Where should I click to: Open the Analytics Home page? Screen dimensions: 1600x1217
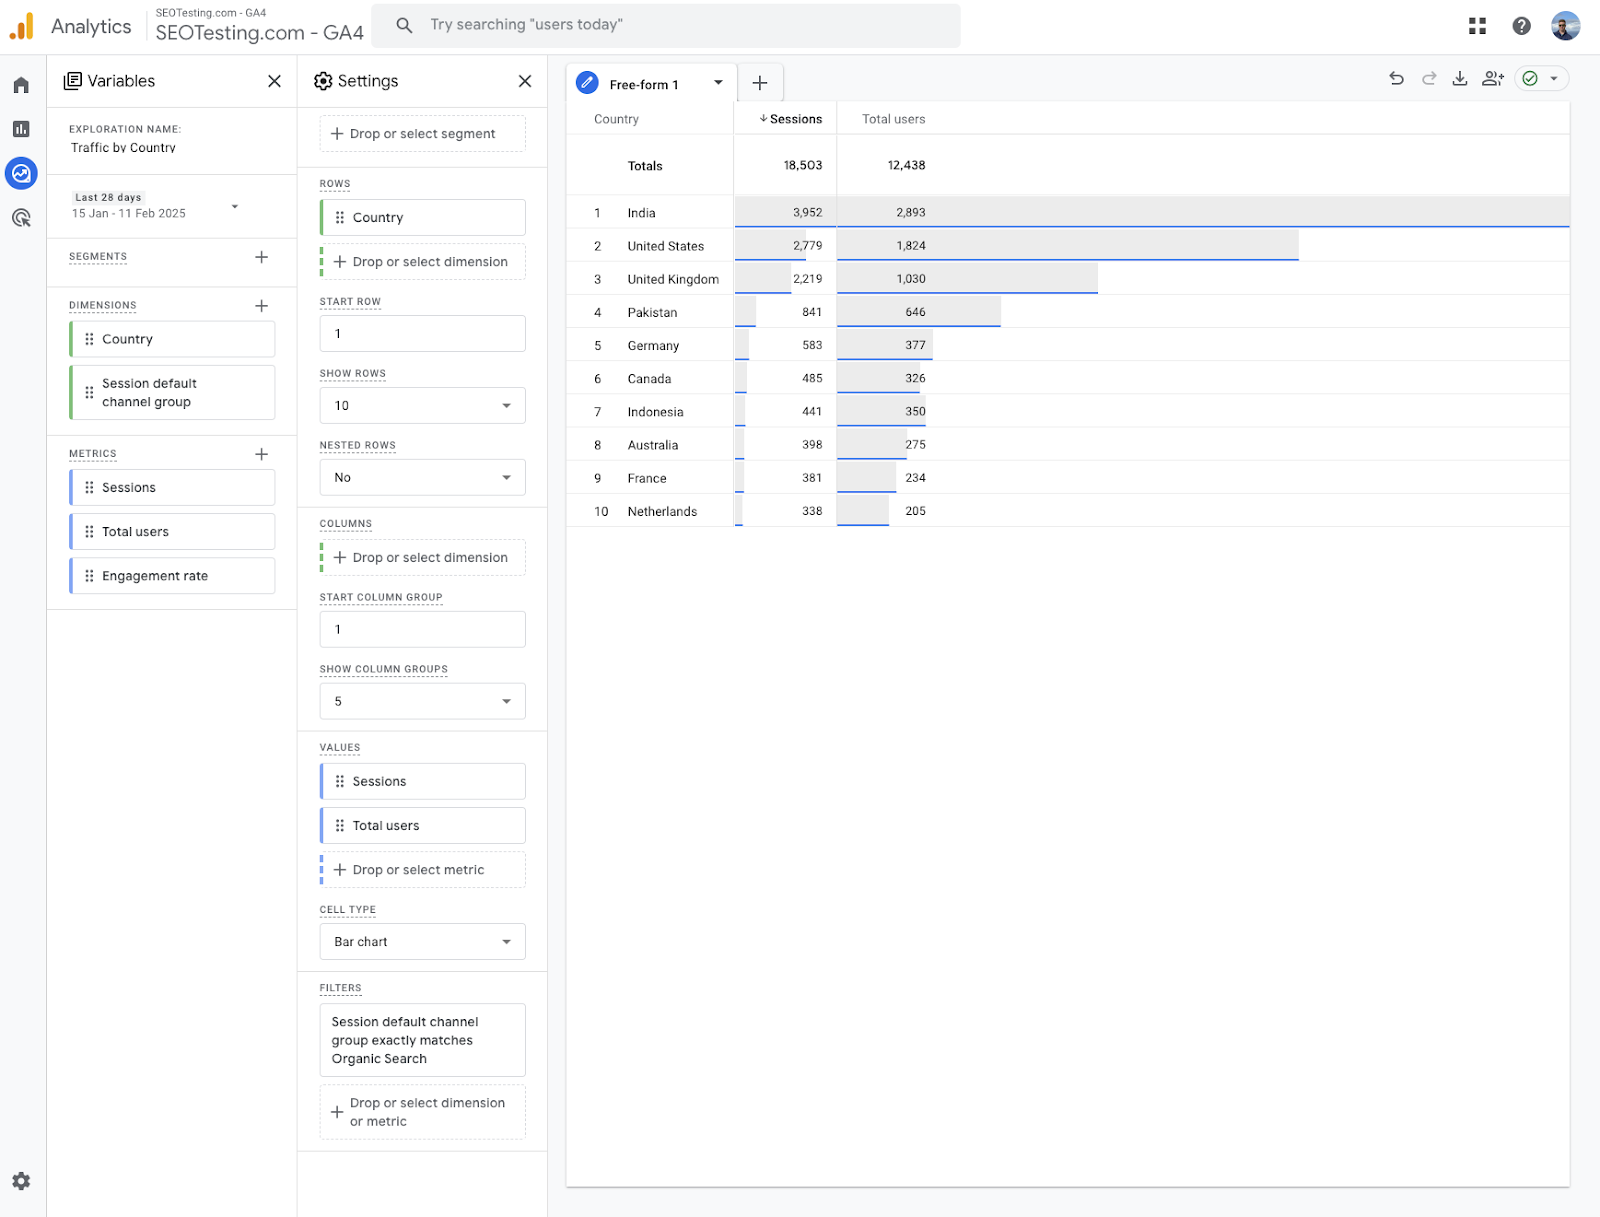(x=20, y=85)
